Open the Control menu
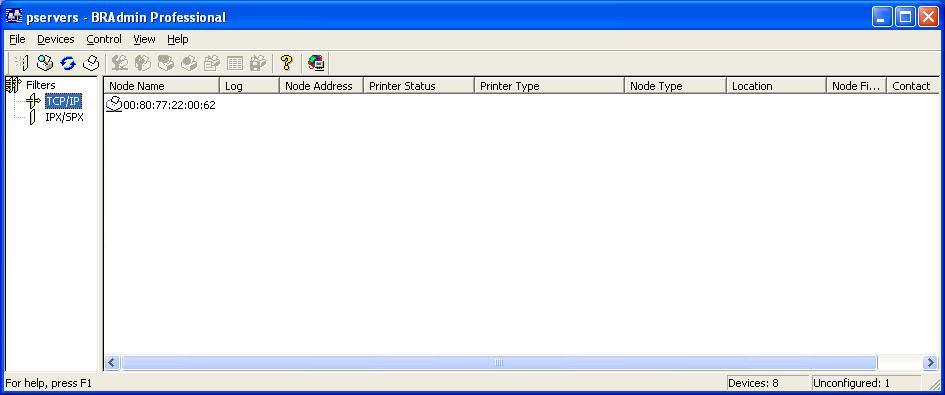The image size is (945, 395). click(104, 39)
